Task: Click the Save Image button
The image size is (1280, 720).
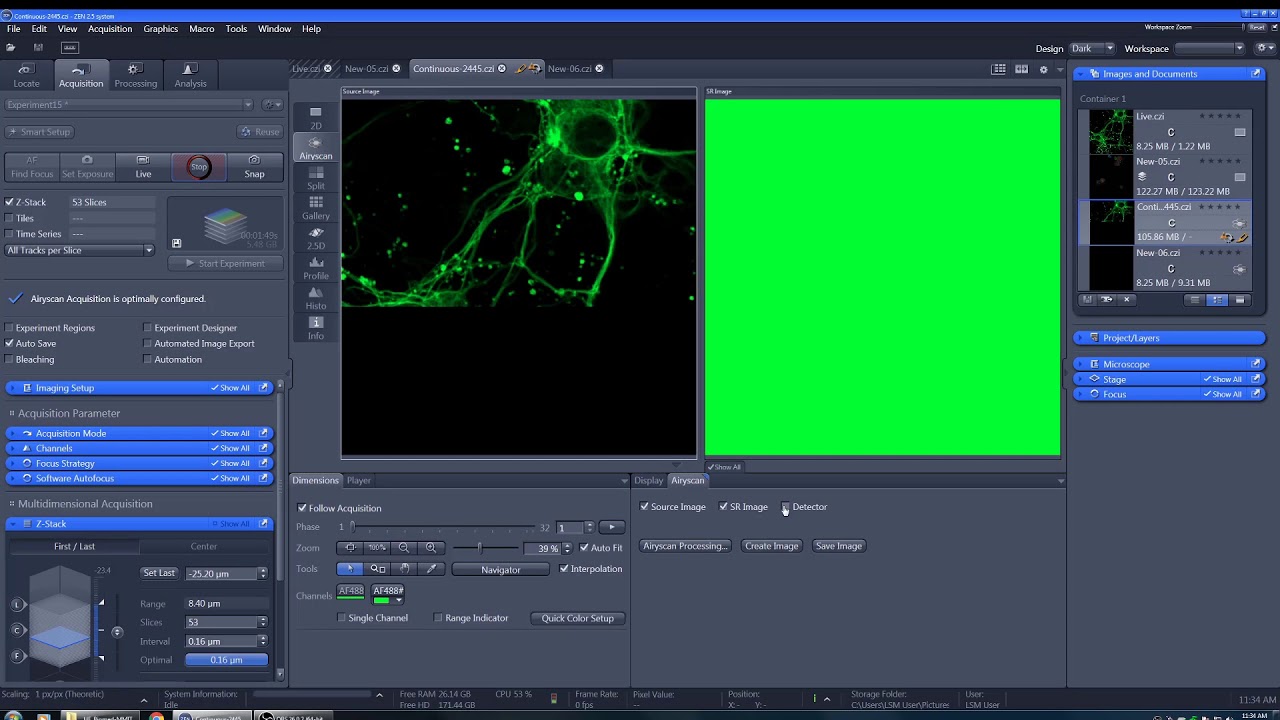Action: 838,546
